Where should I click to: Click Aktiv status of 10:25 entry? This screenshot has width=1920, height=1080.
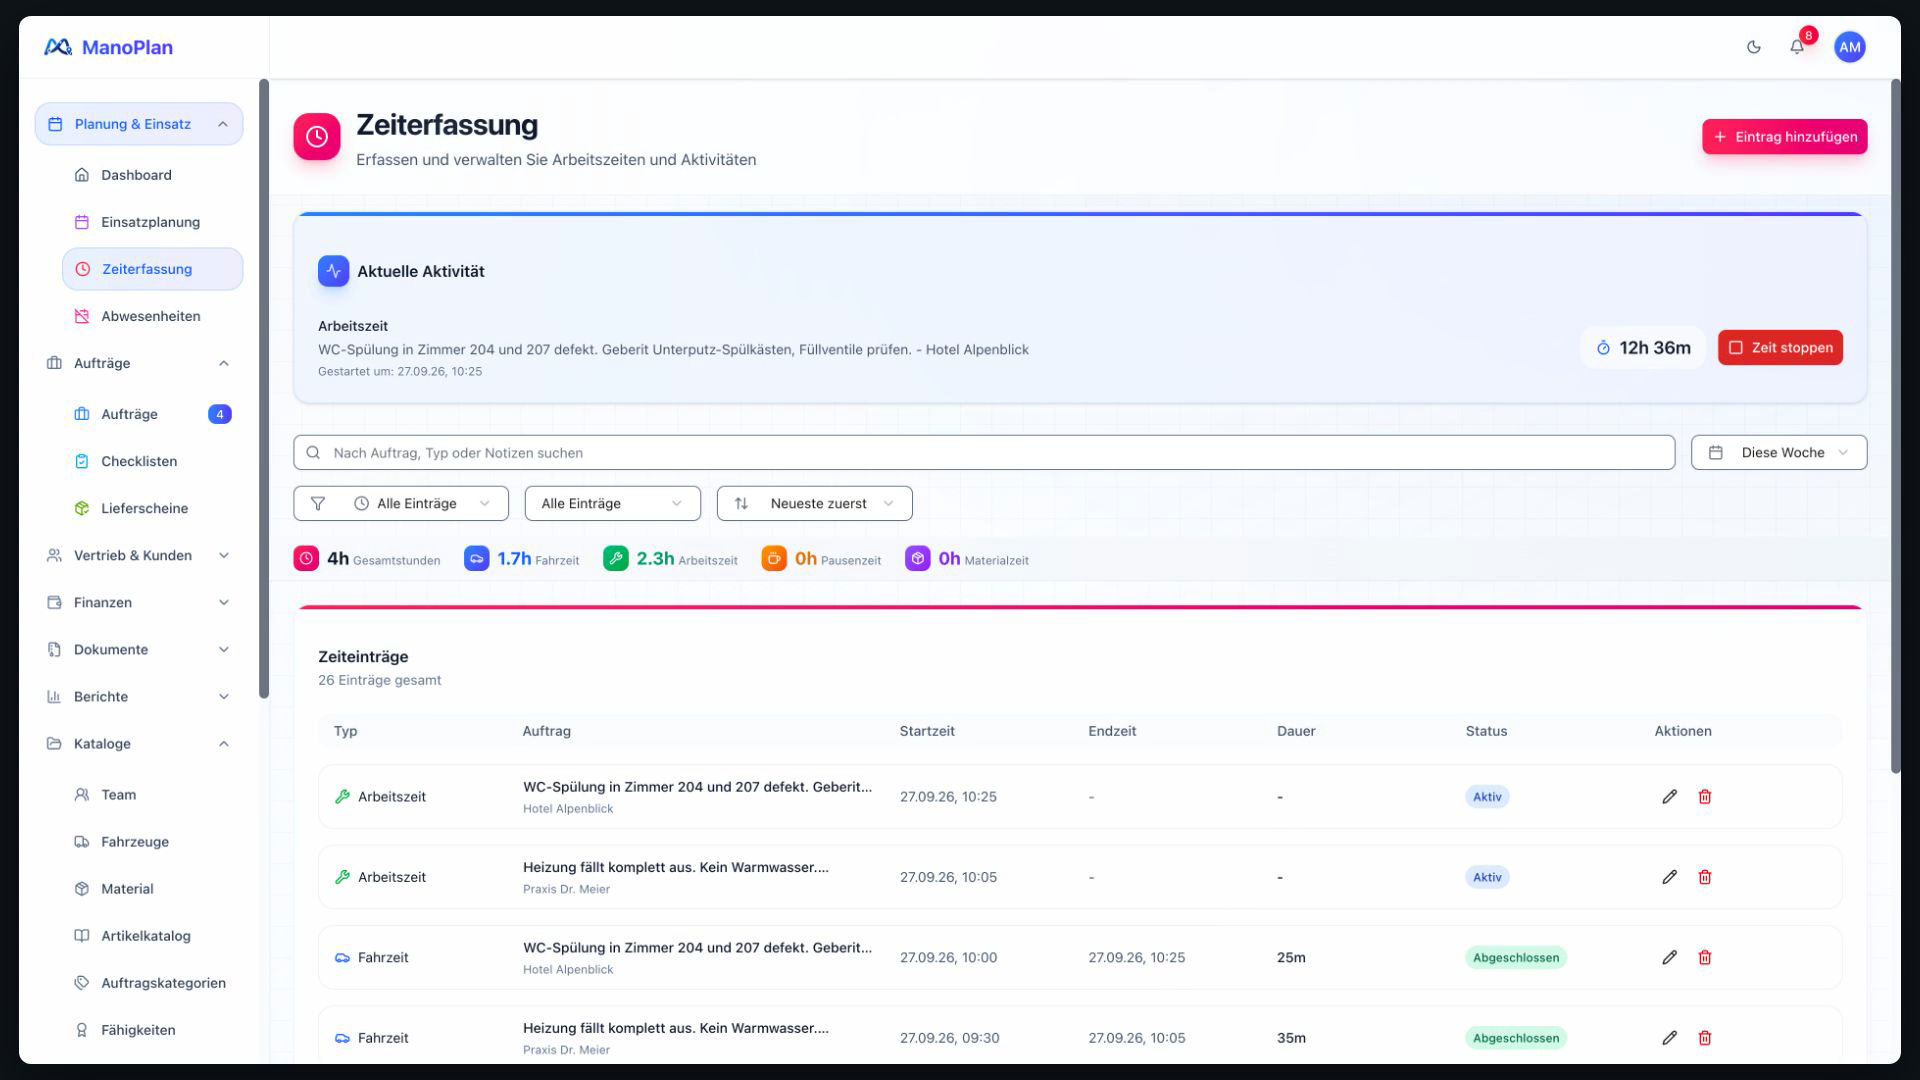pos(1487,797)
